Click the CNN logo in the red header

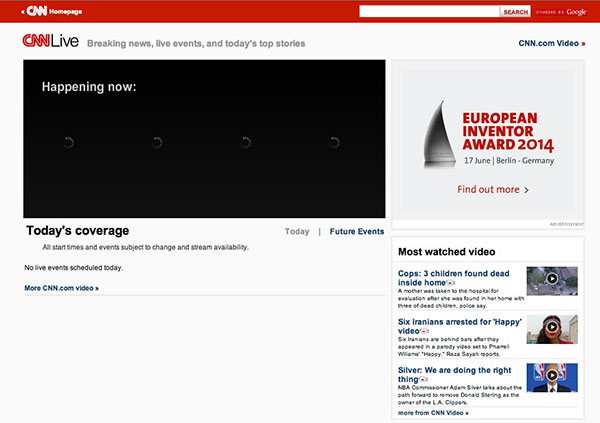pos(36,11)
